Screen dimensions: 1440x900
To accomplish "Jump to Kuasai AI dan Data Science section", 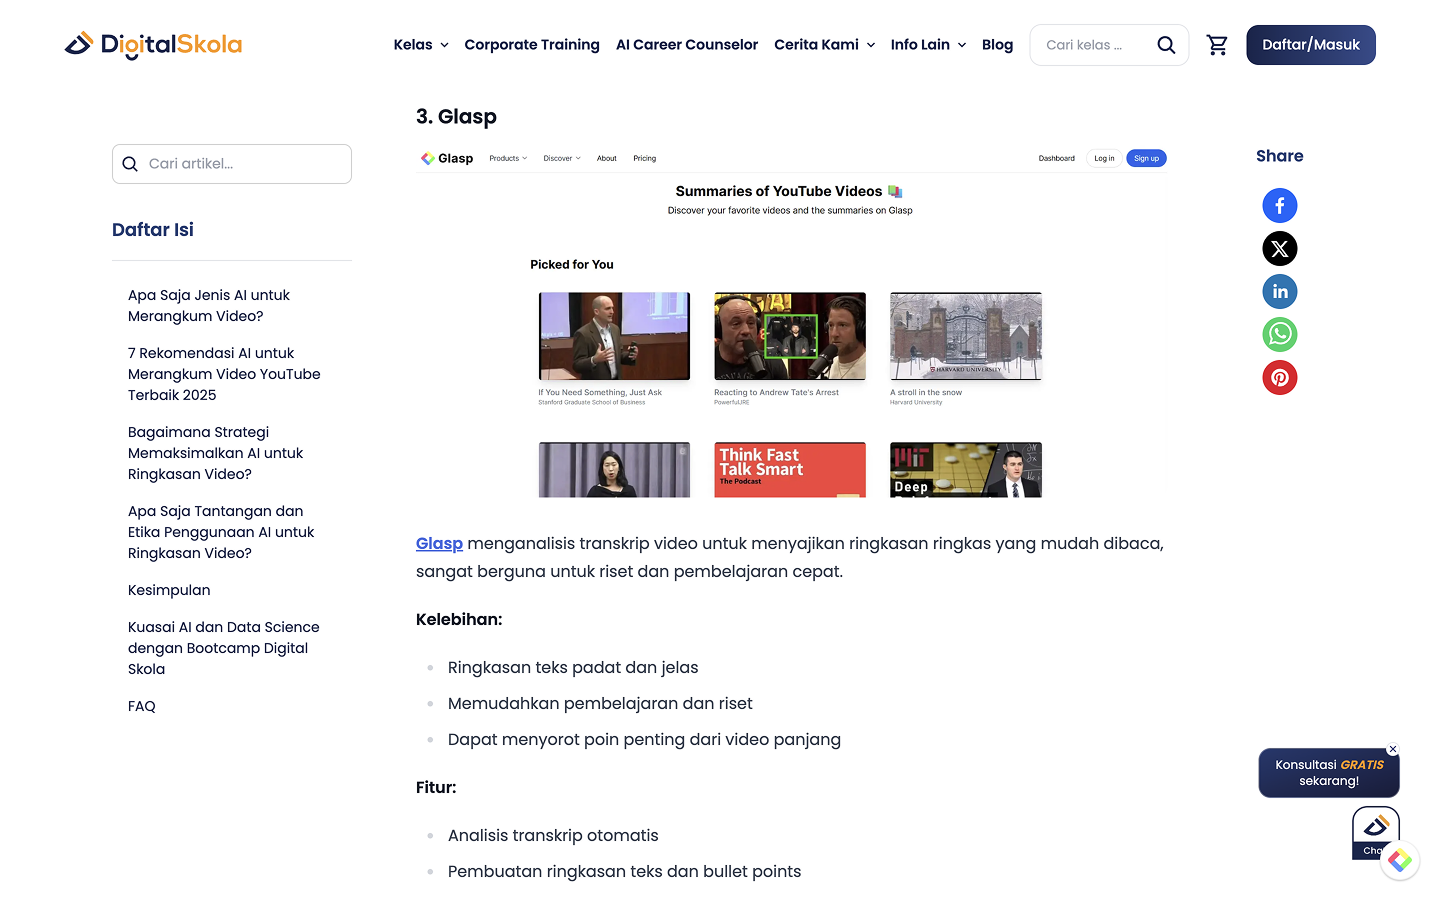I will (224, 648).
